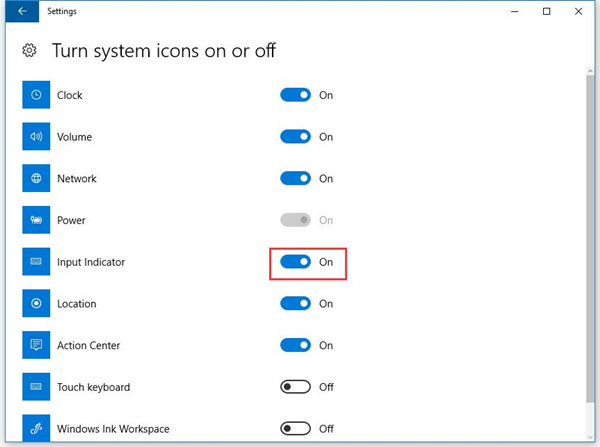The image size is (600, 447).
Task: Click the Volume speaker icon
Action: pyautogui.click(x=36, y=136)
